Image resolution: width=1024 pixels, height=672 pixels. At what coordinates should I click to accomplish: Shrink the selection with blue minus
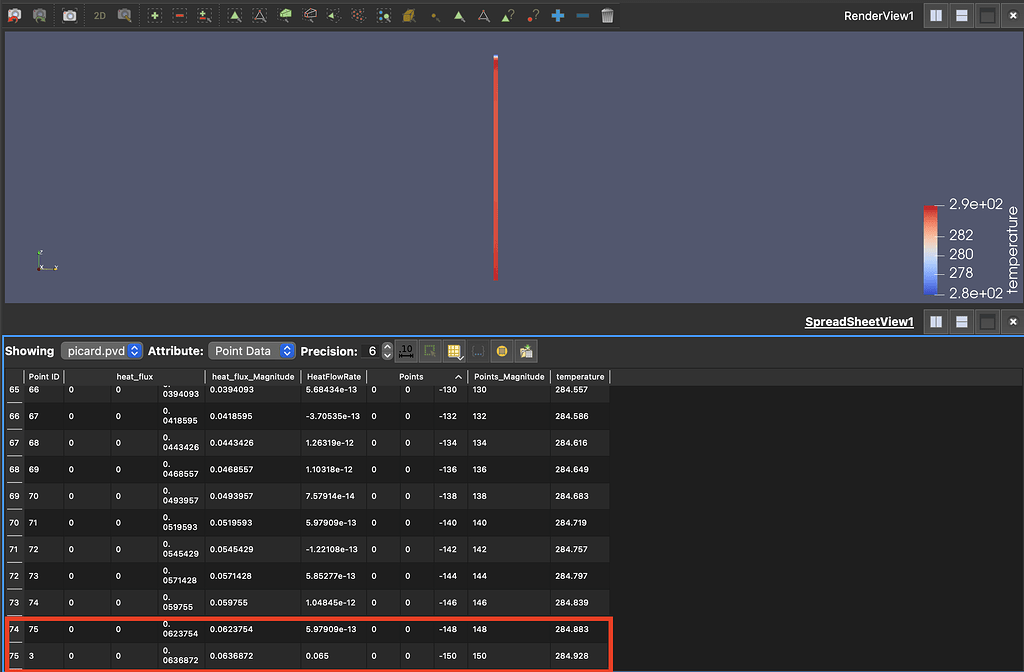[x=583, y=16]
